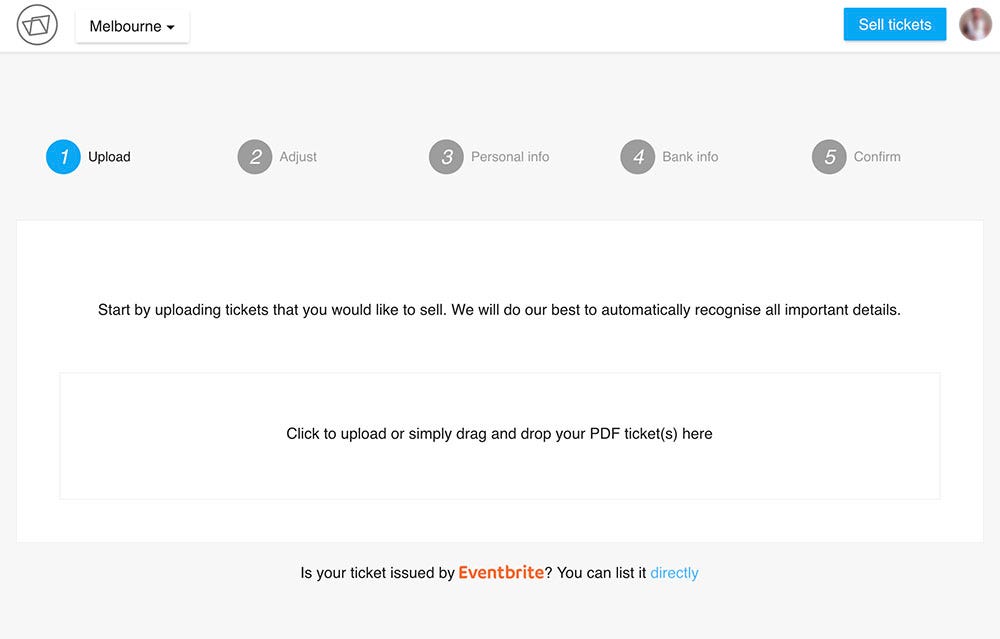The image size is (1000, 639).
Task: Go to the Personal info step
Action: [x=510, y=157]
